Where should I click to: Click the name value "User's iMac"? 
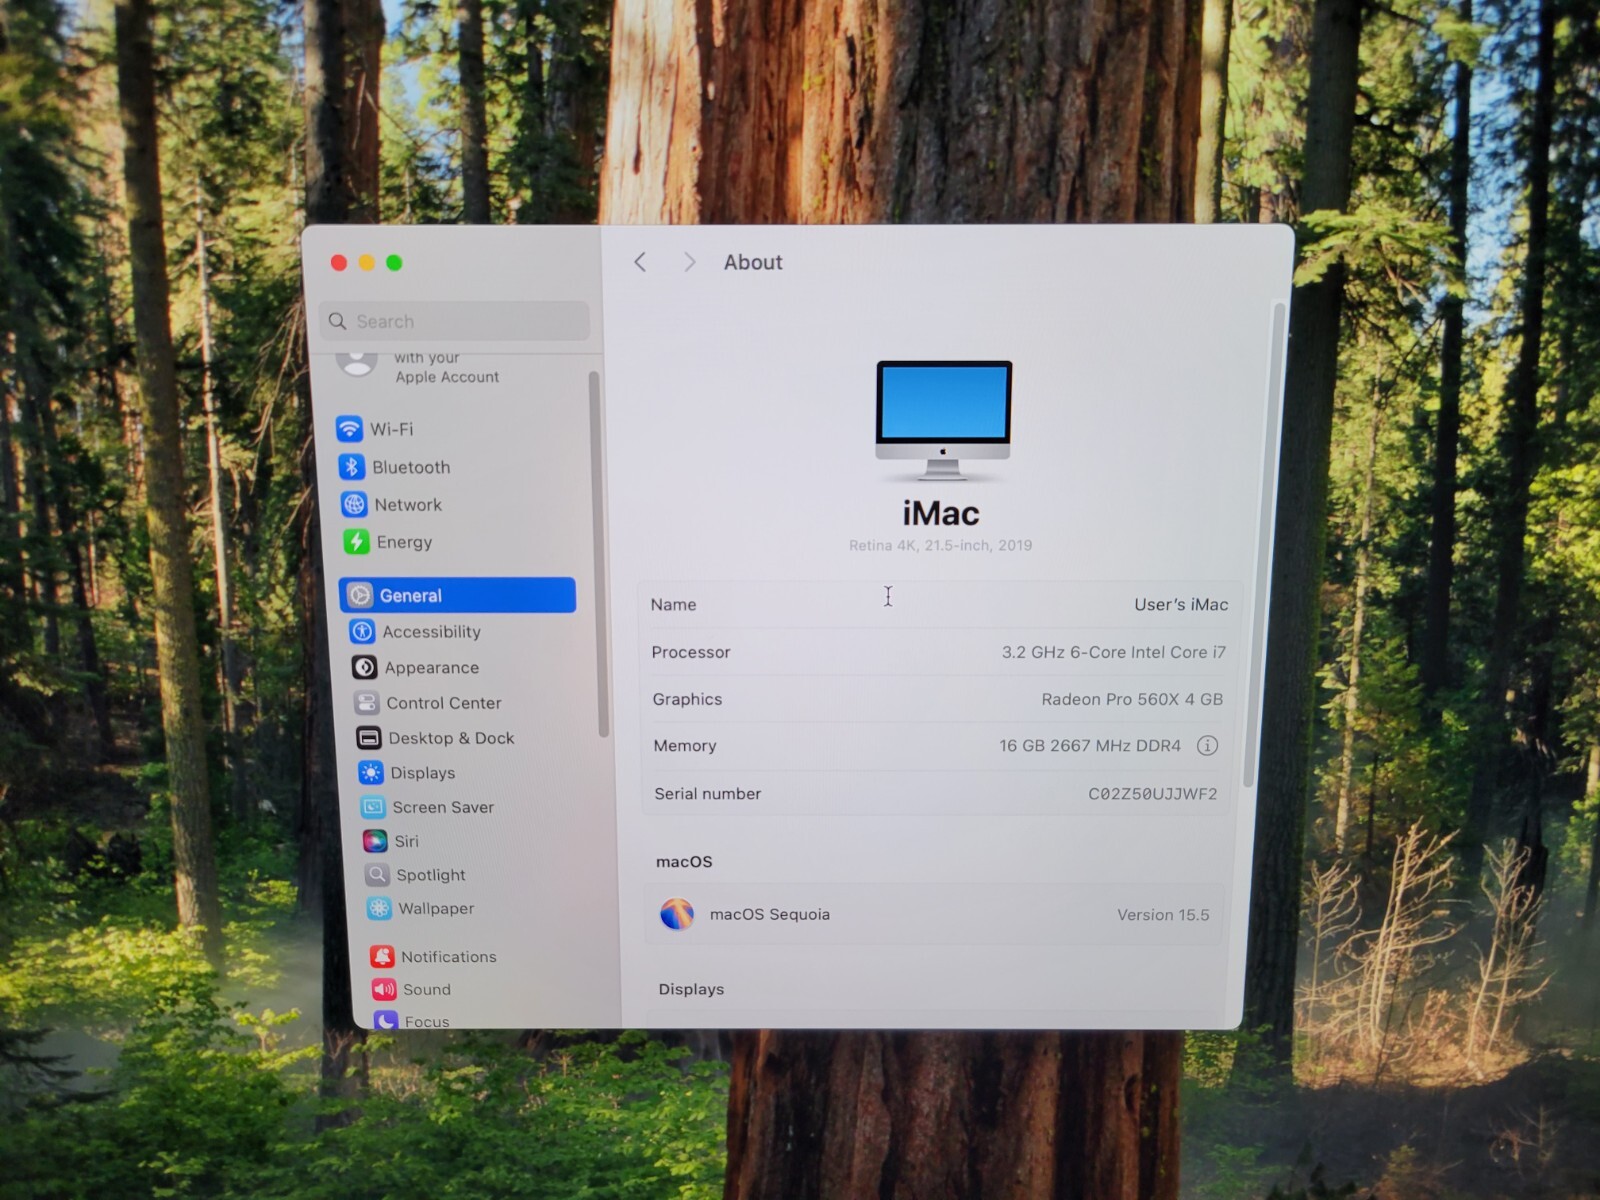click(1181, 604)
